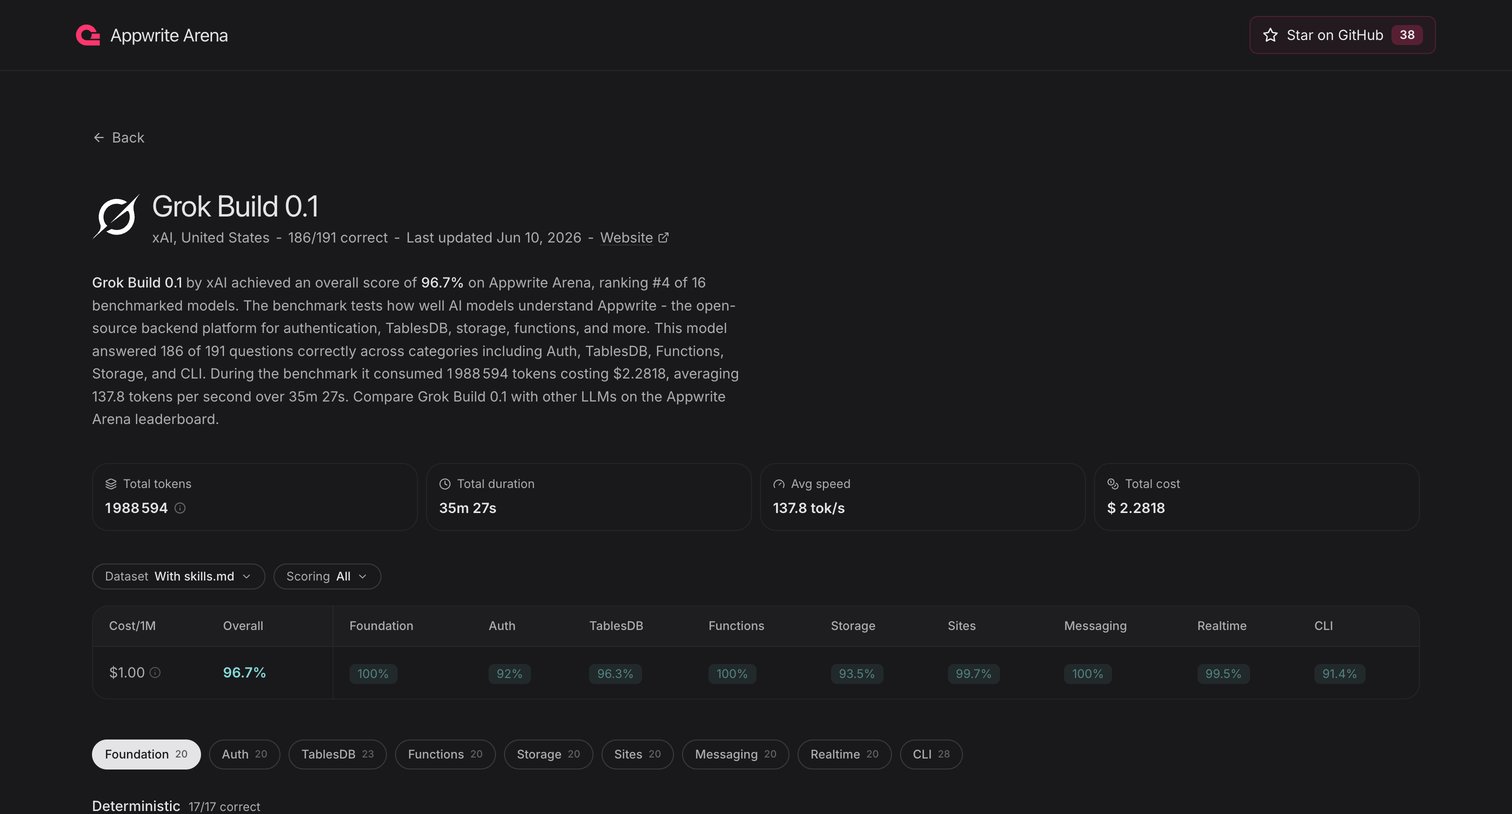Click the Appwrite Arena title

[169, 35]
